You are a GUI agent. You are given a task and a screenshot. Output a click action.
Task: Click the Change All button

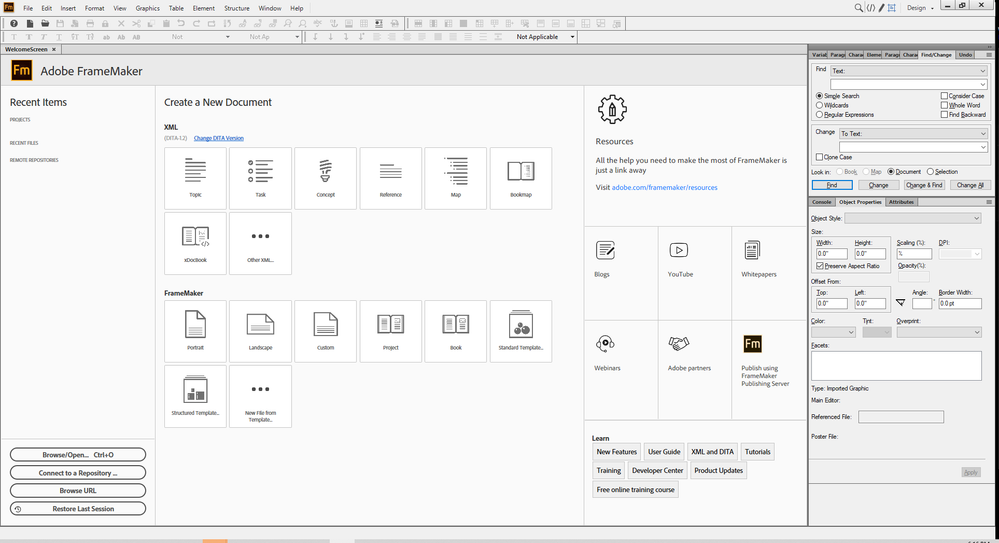pos(970,185)
